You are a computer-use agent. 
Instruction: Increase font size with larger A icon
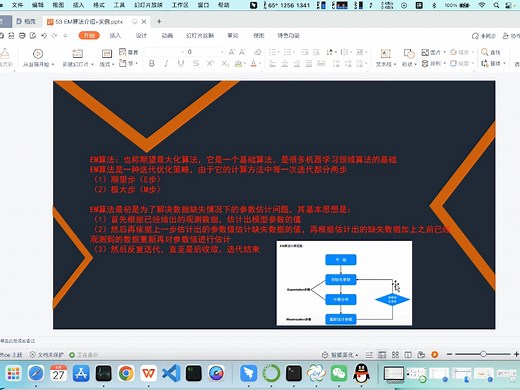(232, 52)
